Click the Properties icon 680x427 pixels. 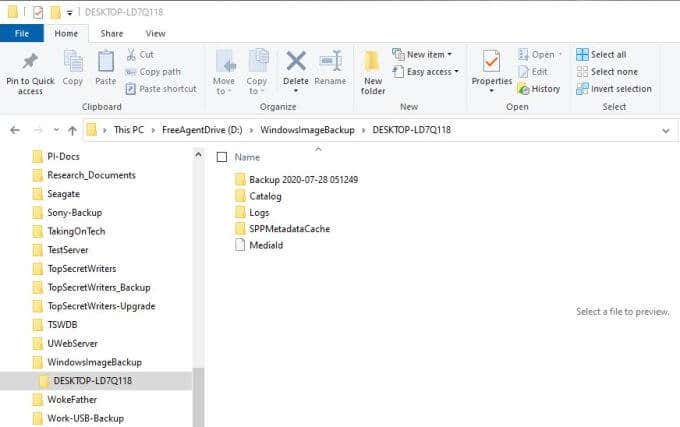tap(491, 62)
